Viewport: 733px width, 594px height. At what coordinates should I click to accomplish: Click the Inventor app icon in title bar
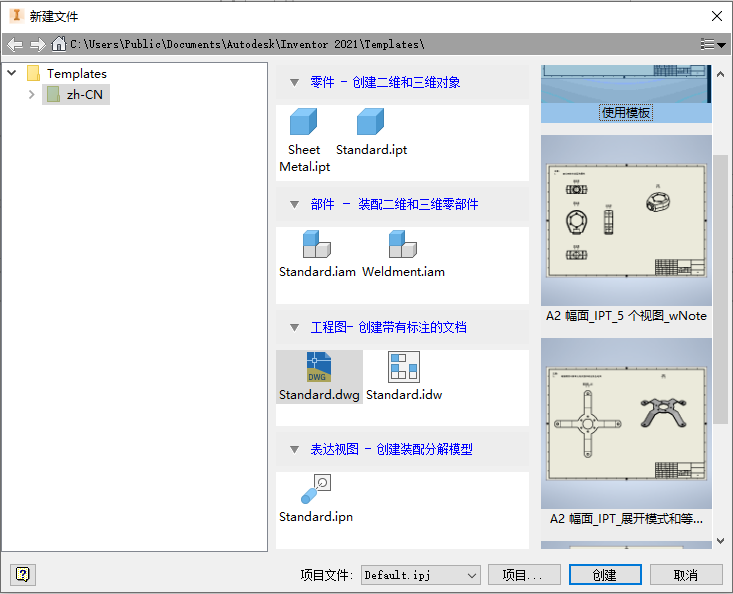[x=16, y=15]
